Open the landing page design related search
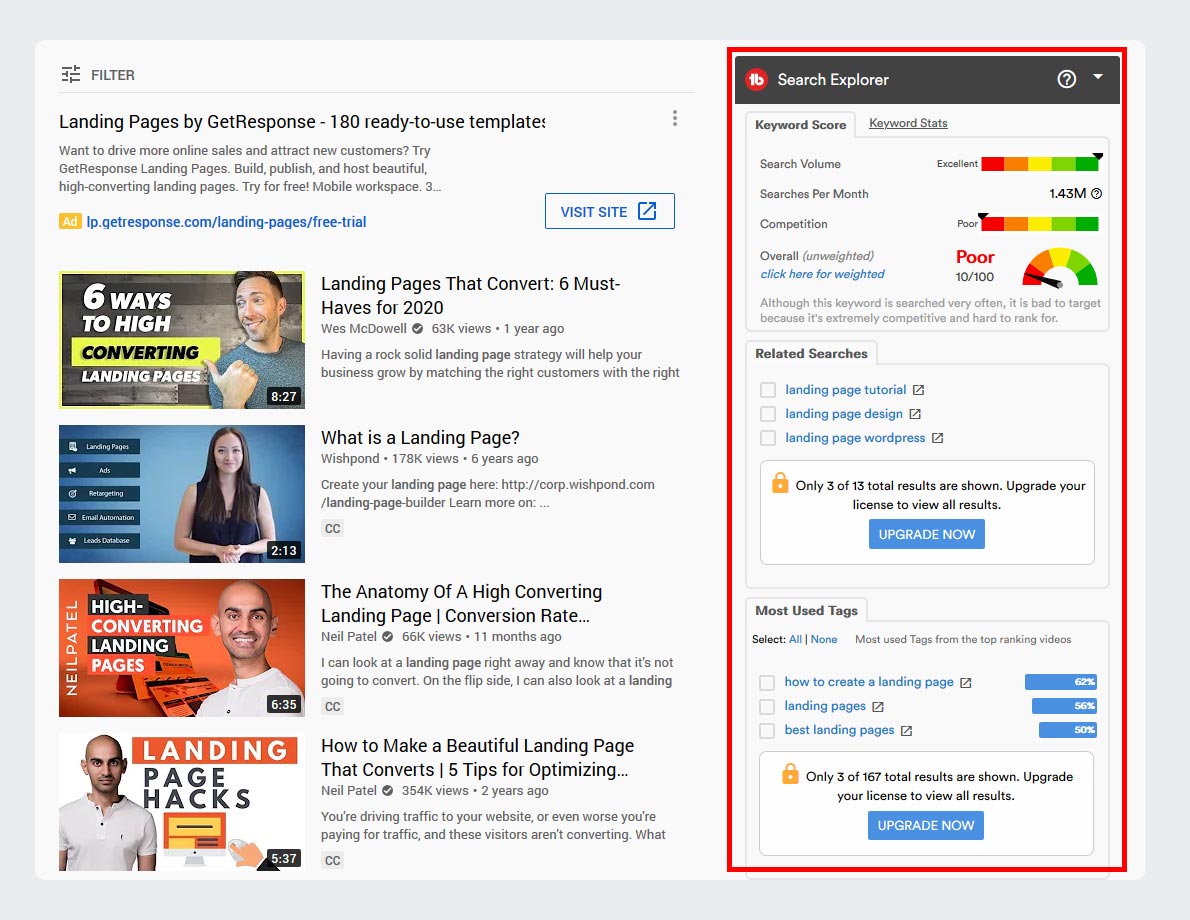1190x920 pixels. click(844, 414)
